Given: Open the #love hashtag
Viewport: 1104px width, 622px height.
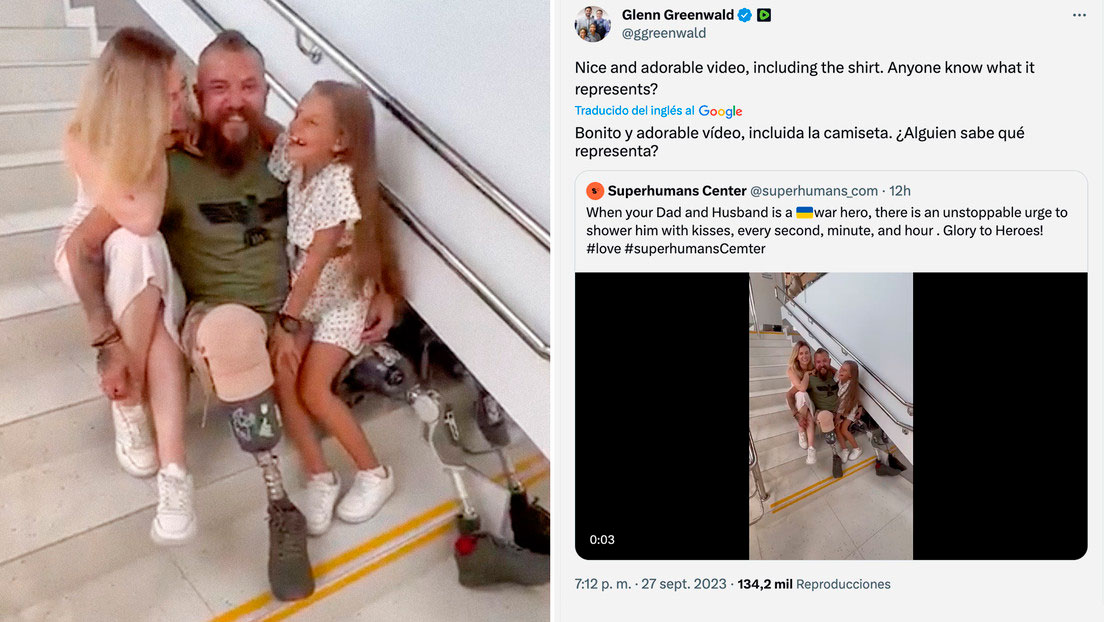Looking at the screenshot, I should tap(603, 249).
